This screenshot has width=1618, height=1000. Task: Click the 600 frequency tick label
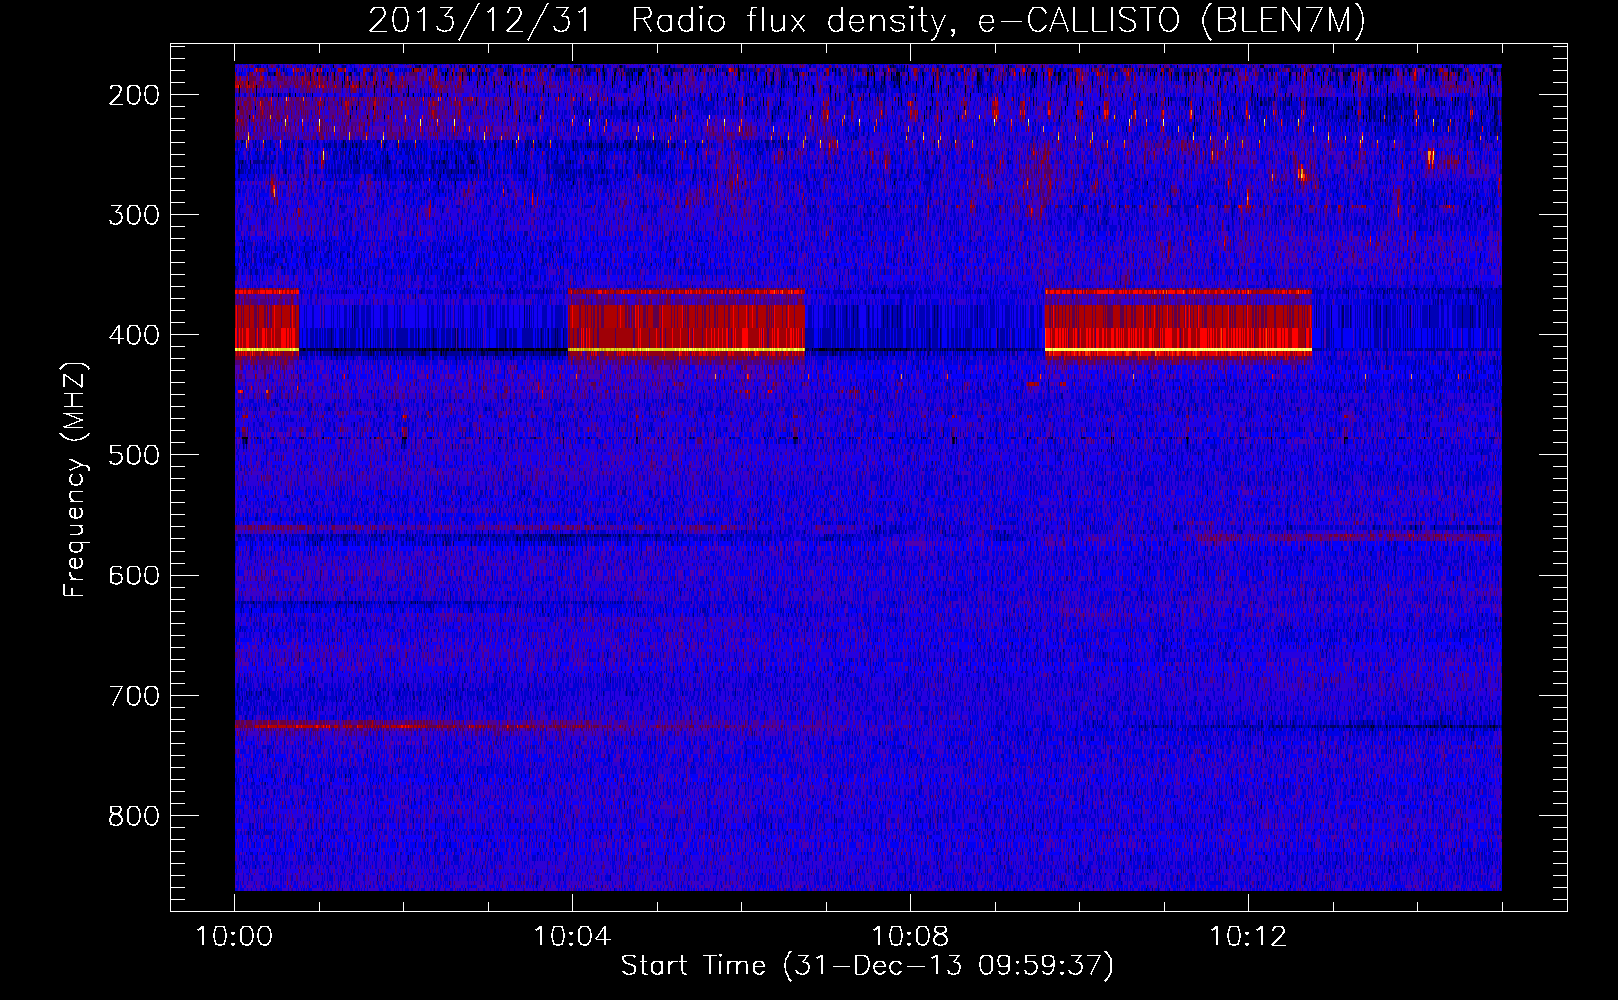134,575
